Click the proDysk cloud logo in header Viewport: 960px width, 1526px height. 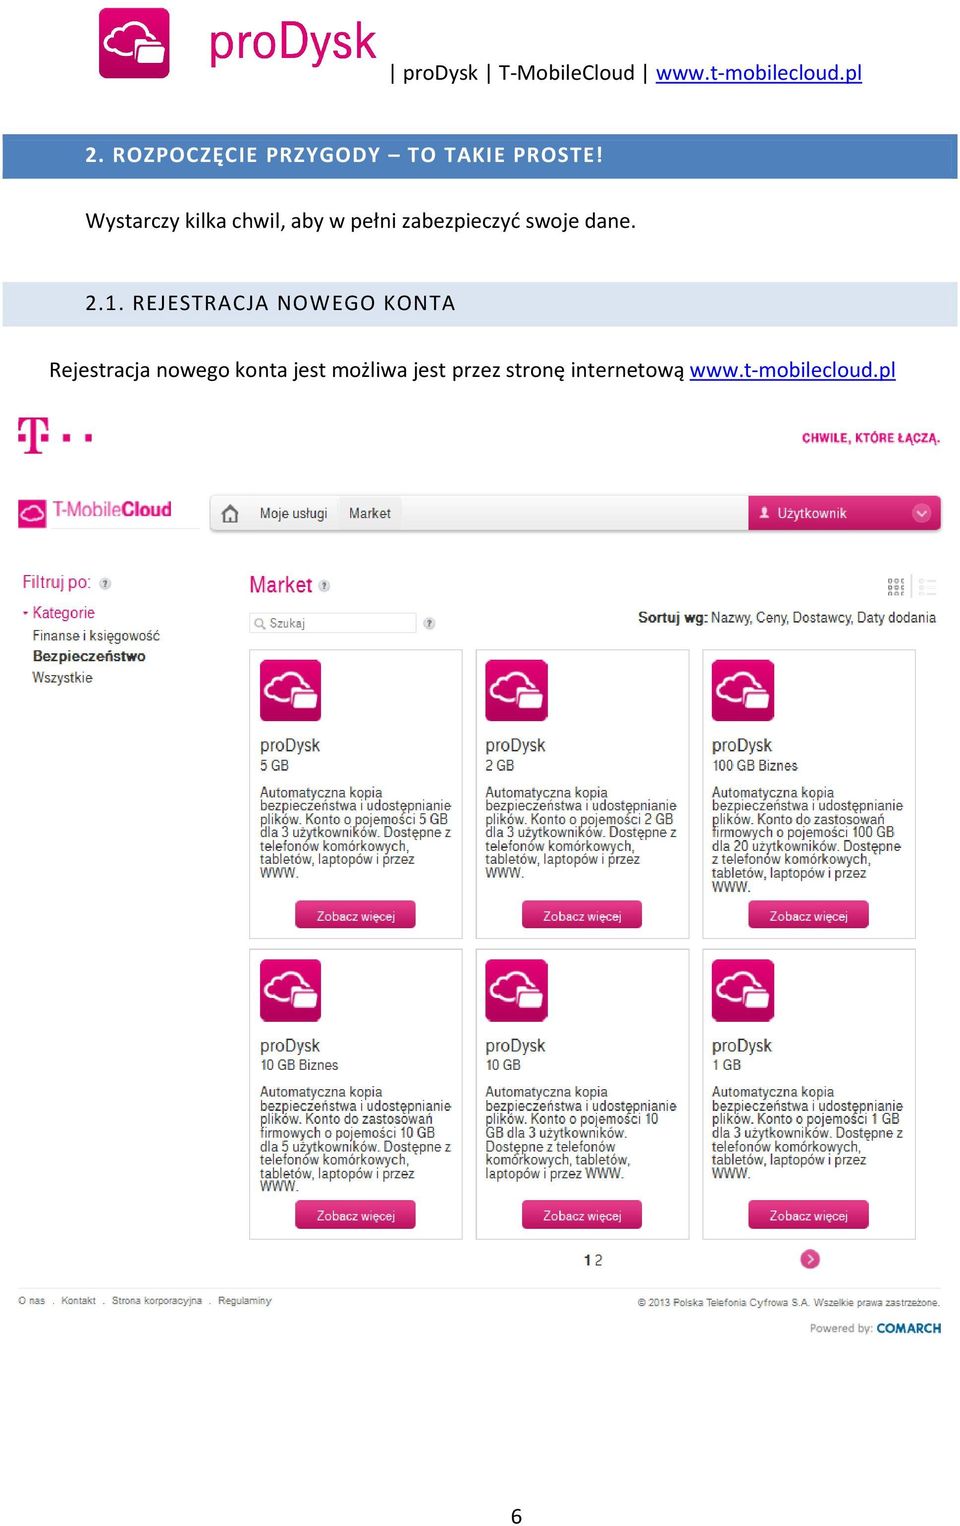pos(134,43)
